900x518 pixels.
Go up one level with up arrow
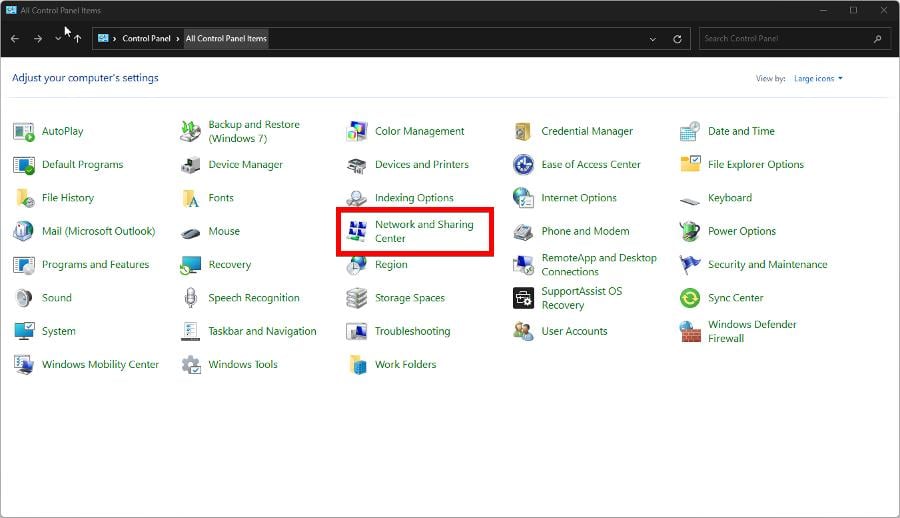77,38
